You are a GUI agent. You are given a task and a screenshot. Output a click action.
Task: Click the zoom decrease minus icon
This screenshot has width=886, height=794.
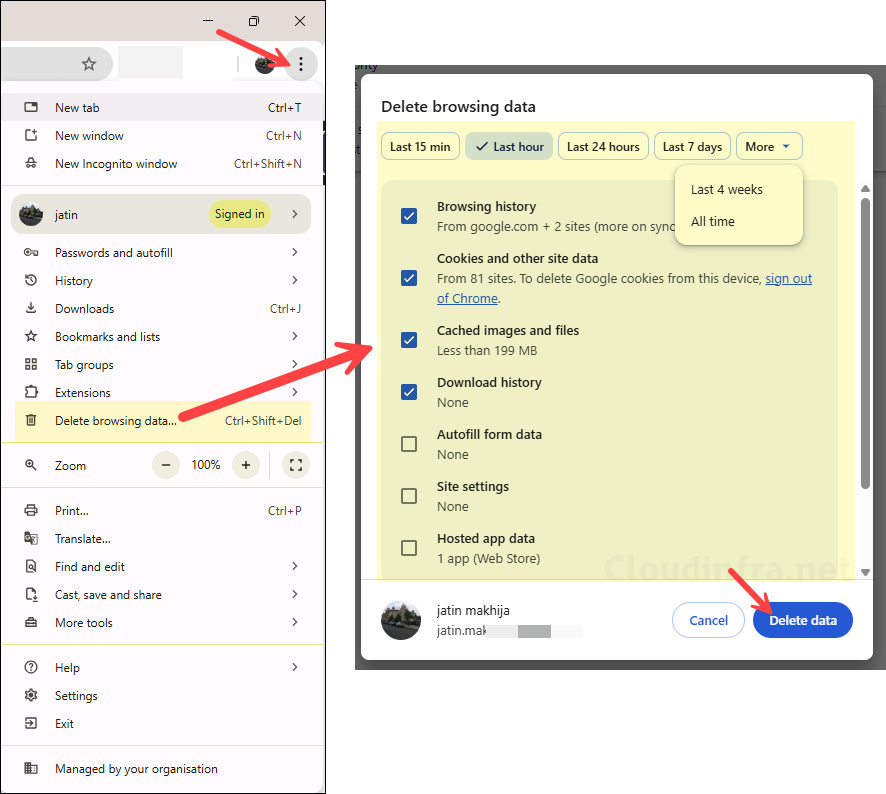click(x=165, y=464)
